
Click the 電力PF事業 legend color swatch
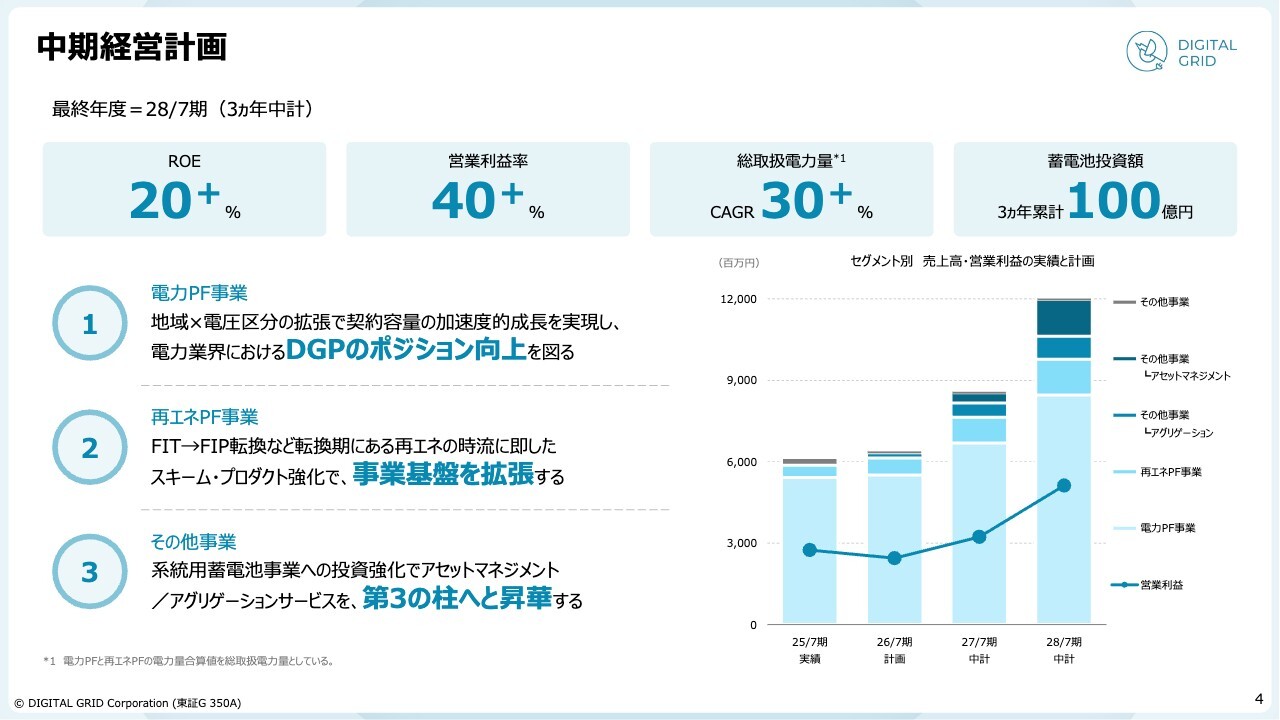coord(1124,528)
